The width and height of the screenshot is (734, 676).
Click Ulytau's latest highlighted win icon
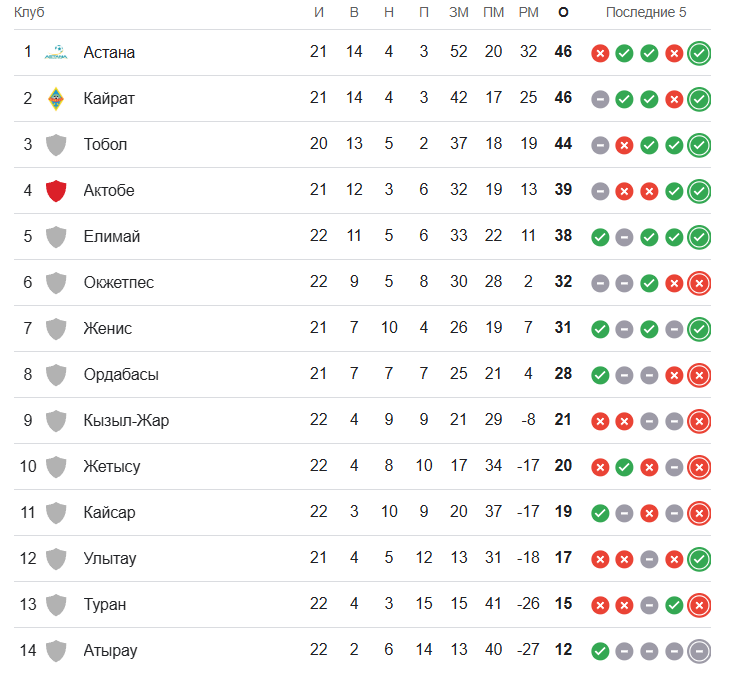[x=699, y=559]
